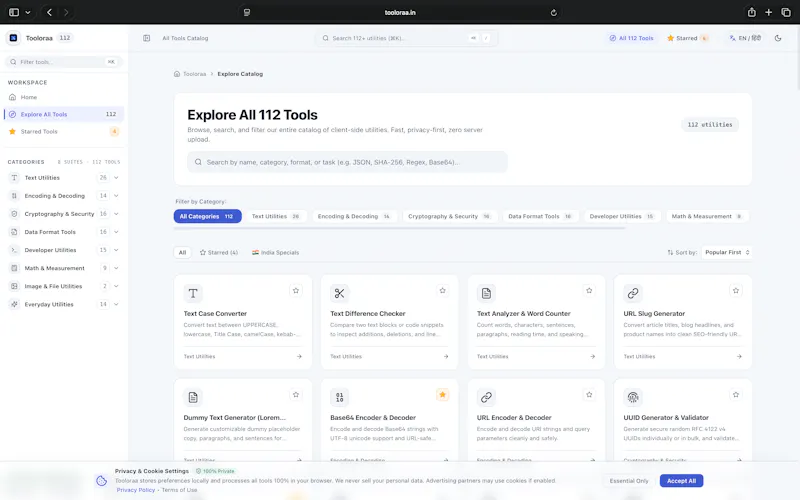Click the scissors icon for Text Difference Checker

click(x=339, y=293)
